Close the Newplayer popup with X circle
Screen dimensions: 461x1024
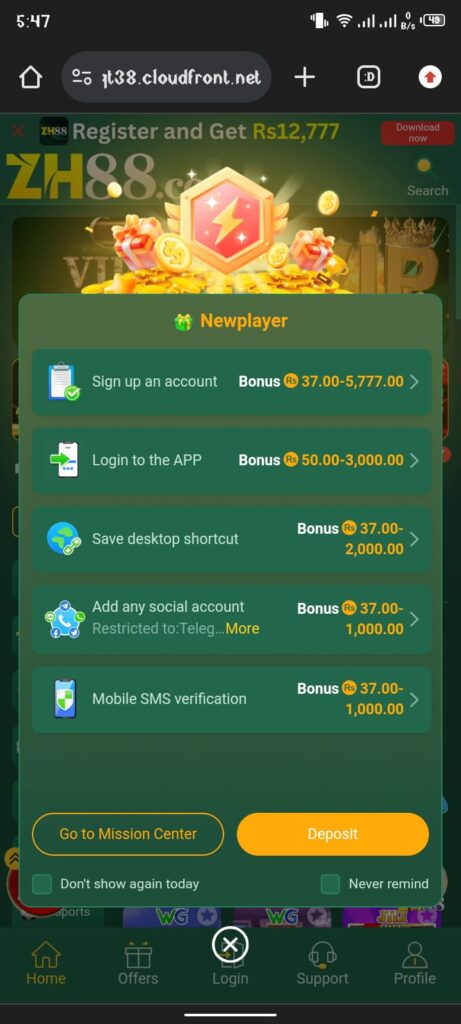pyautogui.click(x=230, y=944)
